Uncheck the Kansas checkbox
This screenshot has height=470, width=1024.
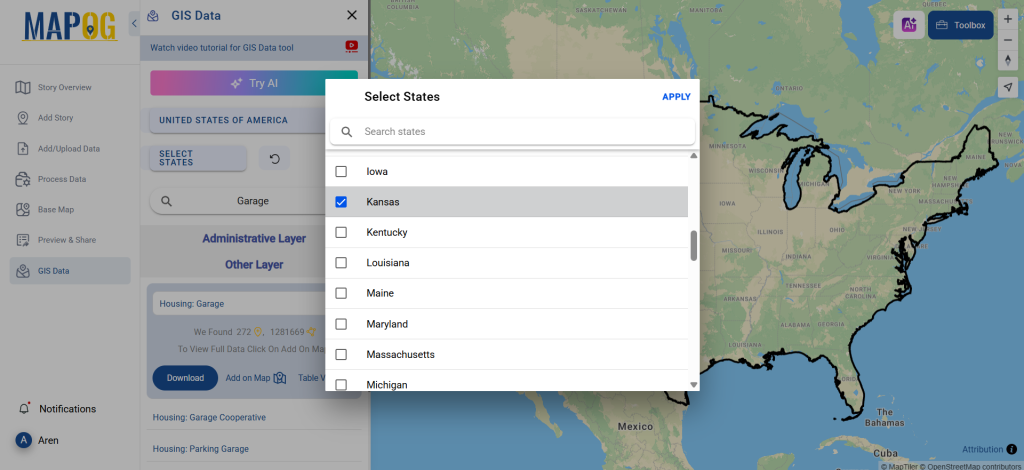[341, 202]
